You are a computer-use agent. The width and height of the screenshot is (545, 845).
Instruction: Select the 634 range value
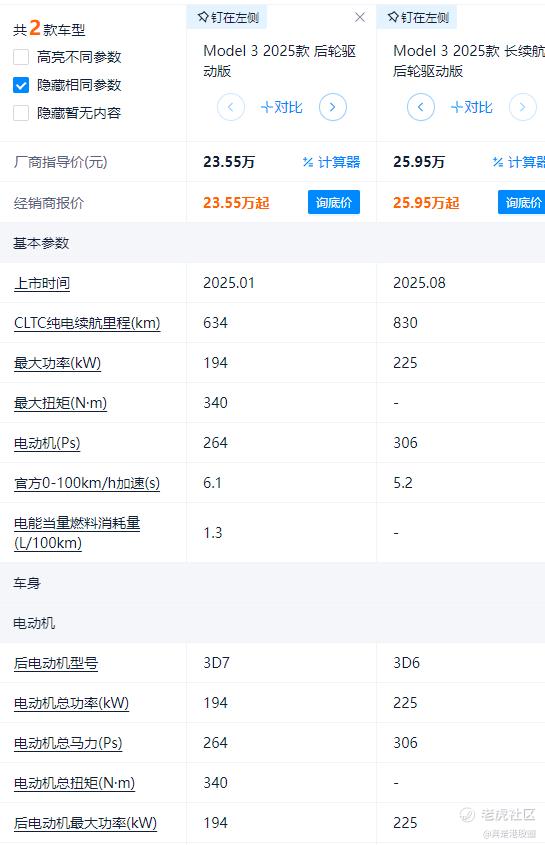click(x=215, y=323)
